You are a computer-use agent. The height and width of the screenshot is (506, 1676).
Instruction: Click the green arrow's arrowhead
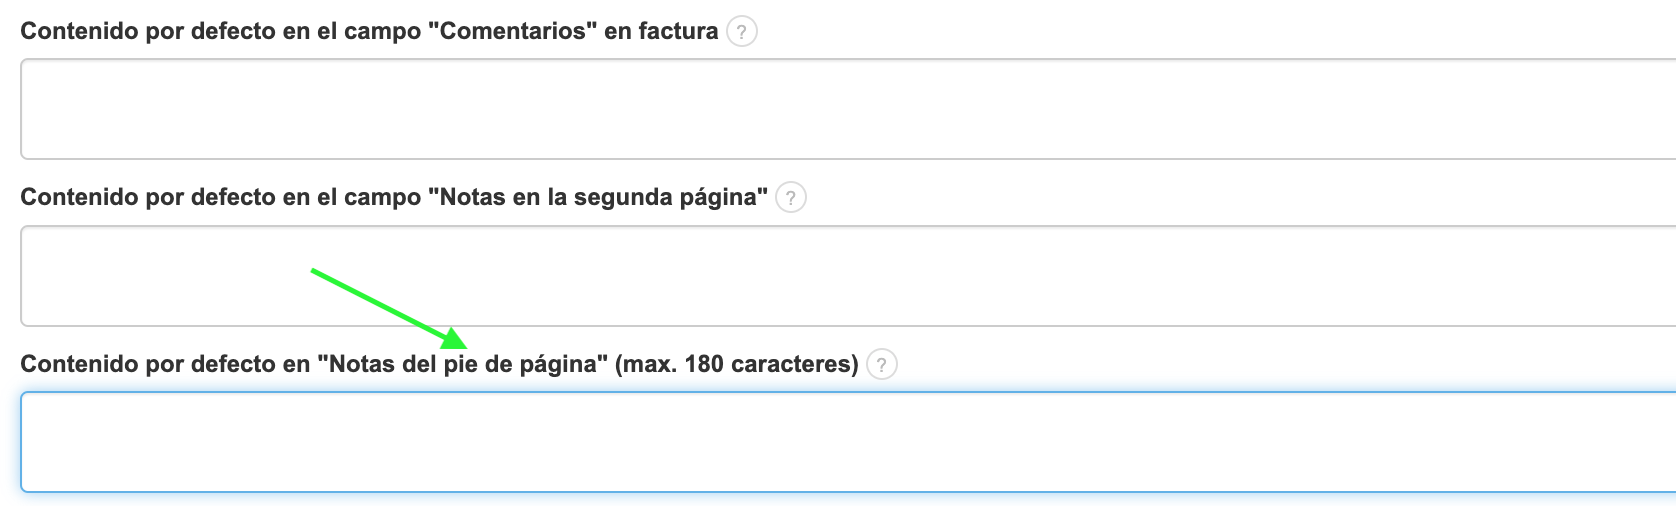coord(456,339)
